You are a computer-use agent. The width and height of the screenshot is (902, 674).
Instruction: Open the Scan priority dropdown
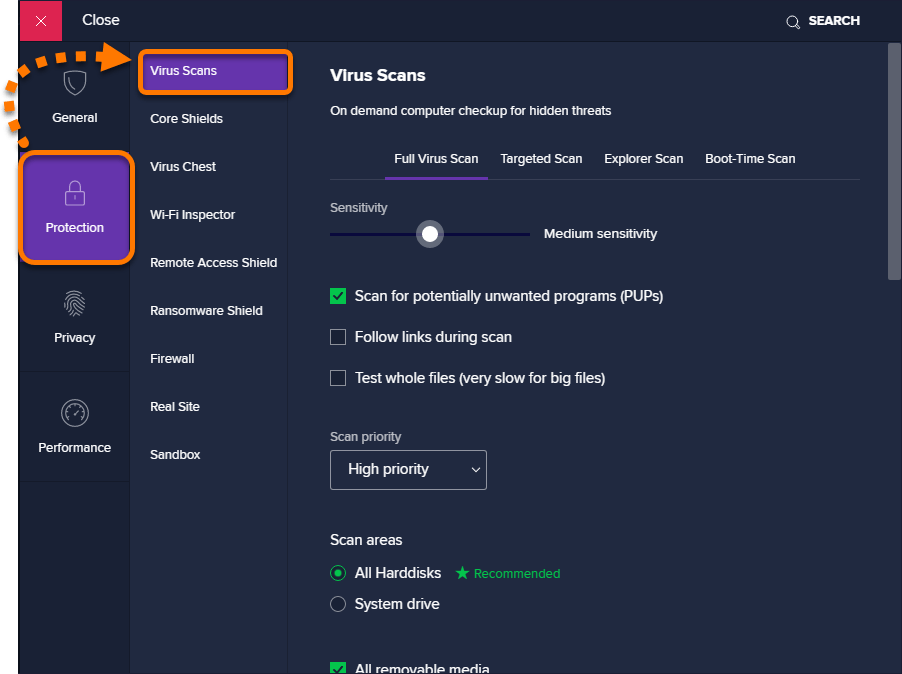[408, 470]
